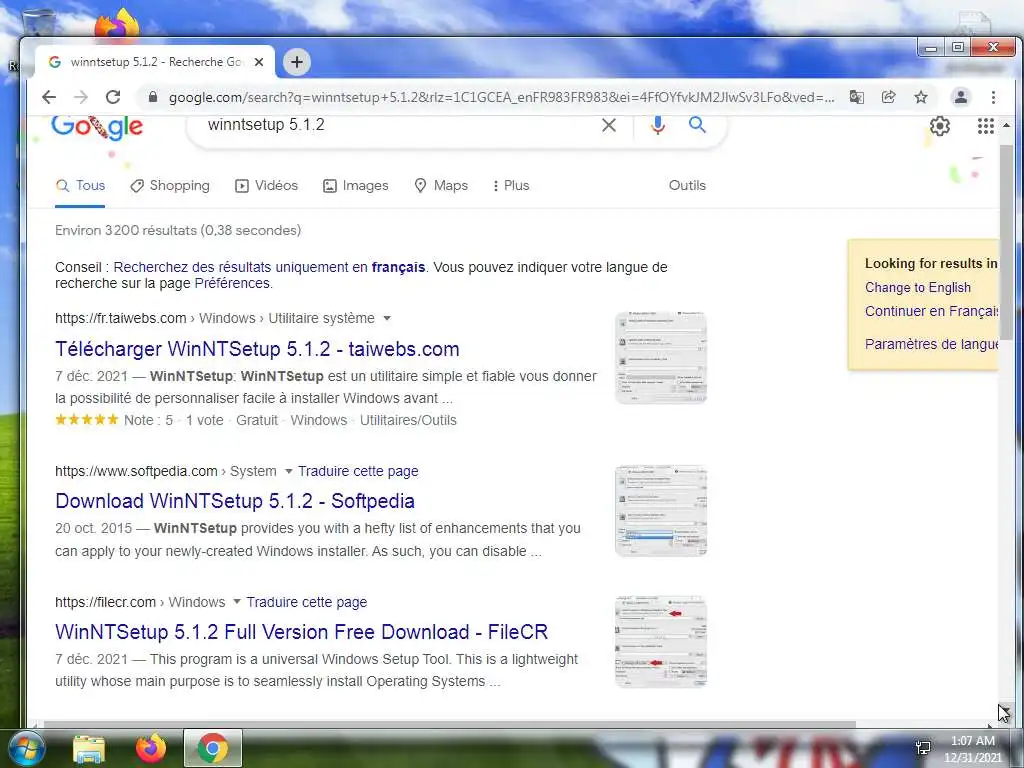The height and width of the screenshot is (768, 1024).
Task: Switch to the Maps tab
Action: pos(441,185)
